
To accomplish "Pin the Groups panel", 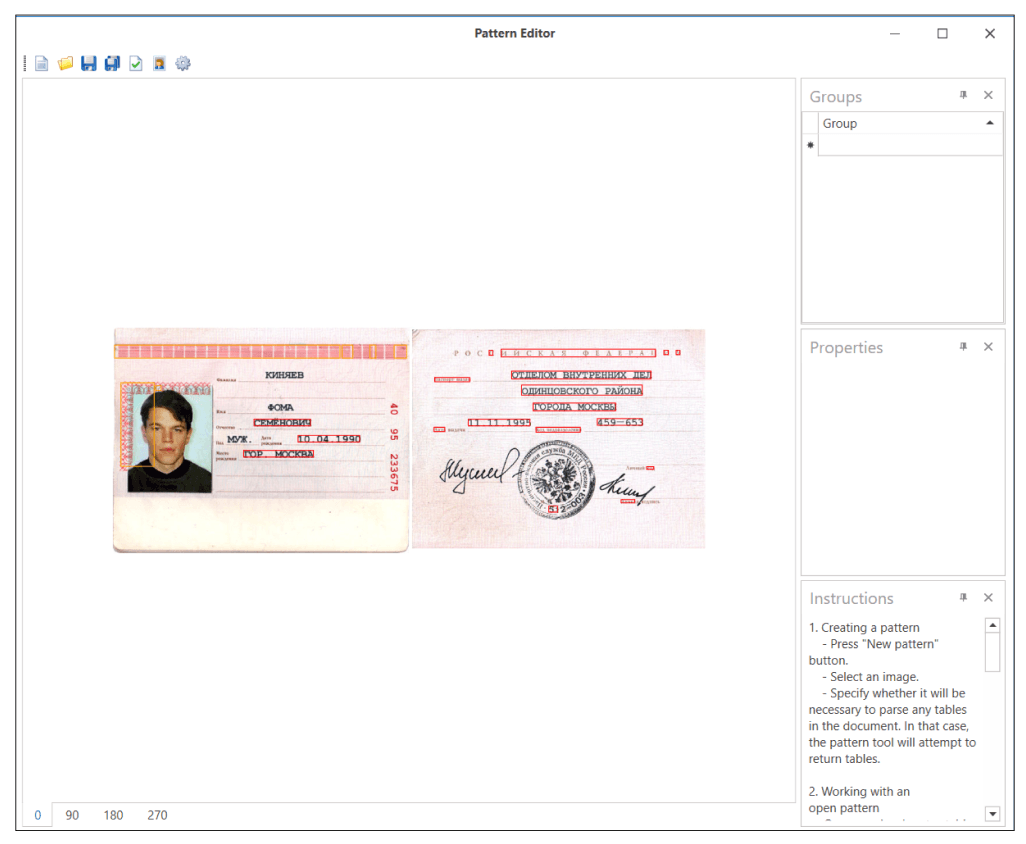I will coord(963,96).
